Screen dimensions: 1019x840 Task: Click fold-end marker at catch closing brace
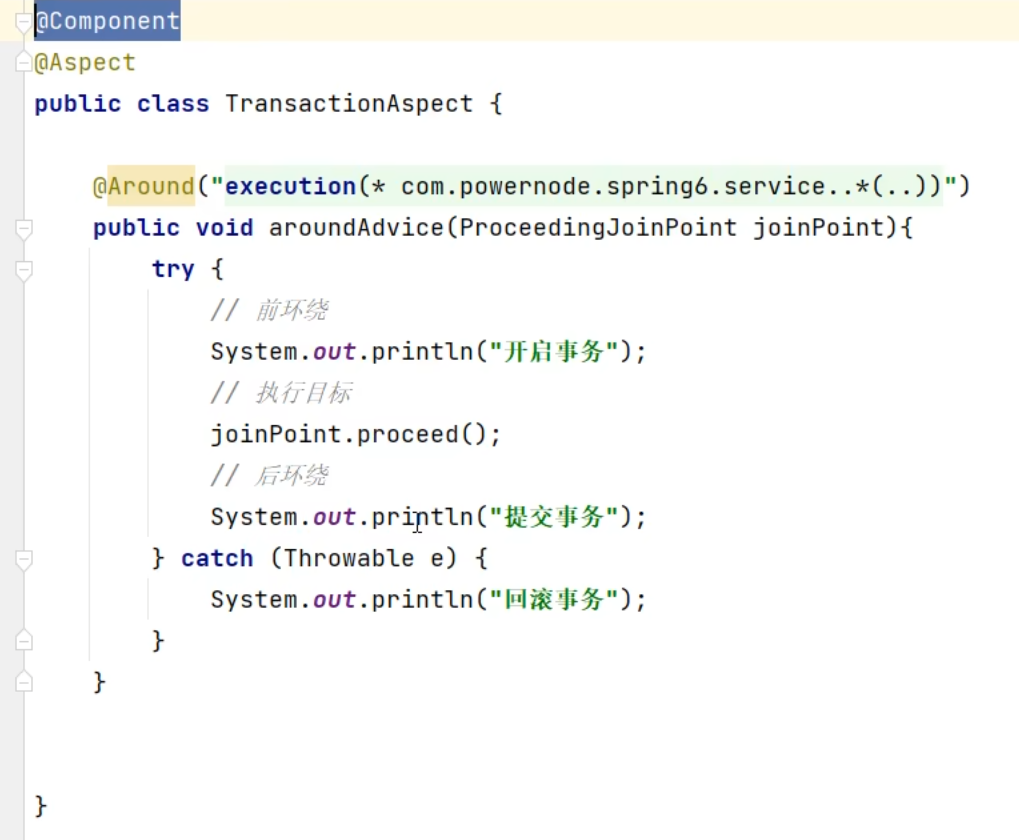[x=23, y=641]
